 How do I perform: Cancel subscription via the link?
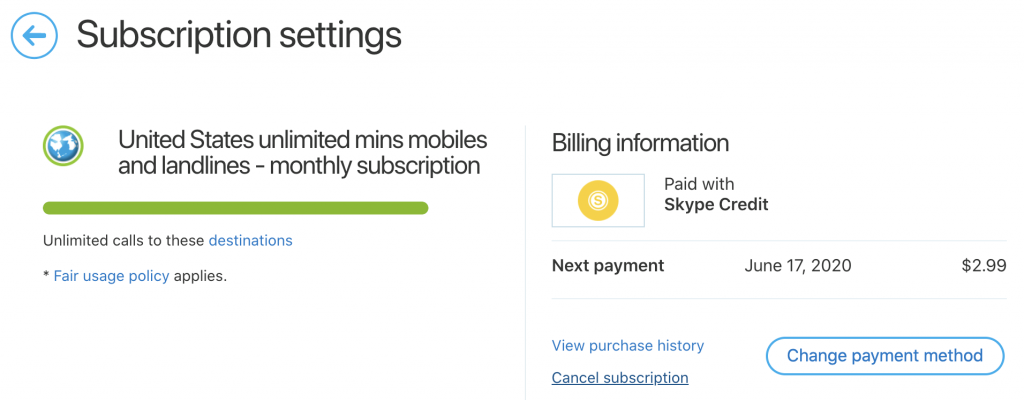620,378
